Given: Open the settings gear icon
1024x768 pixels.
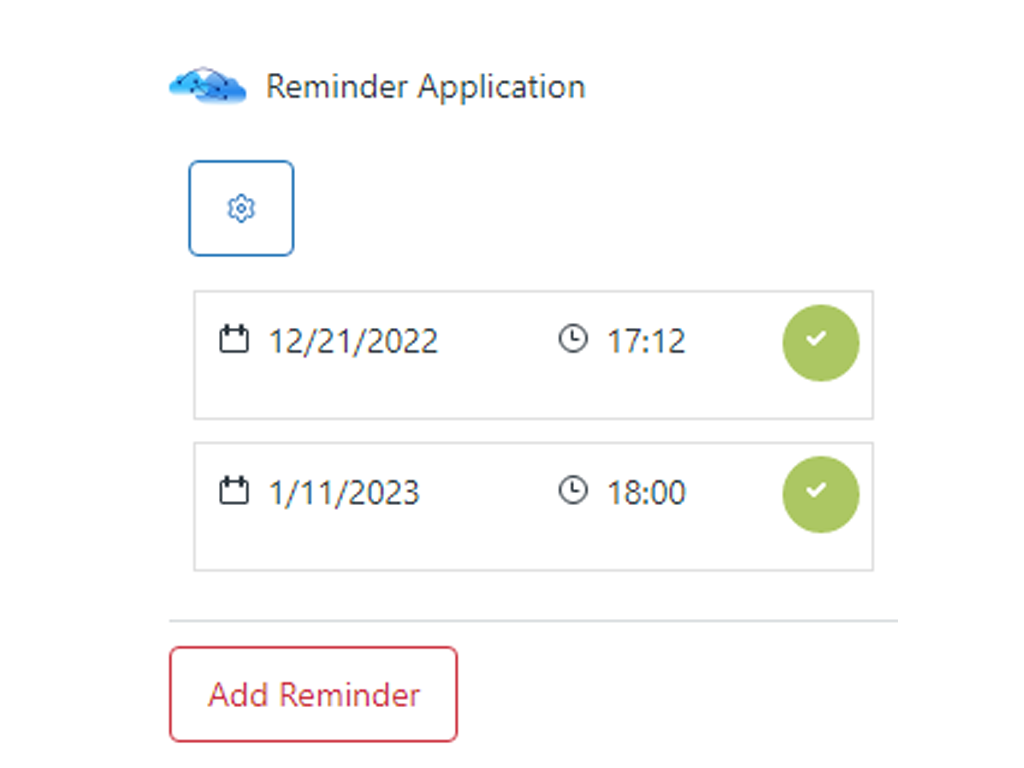Looking at the screenshot, I should point(240,208).
